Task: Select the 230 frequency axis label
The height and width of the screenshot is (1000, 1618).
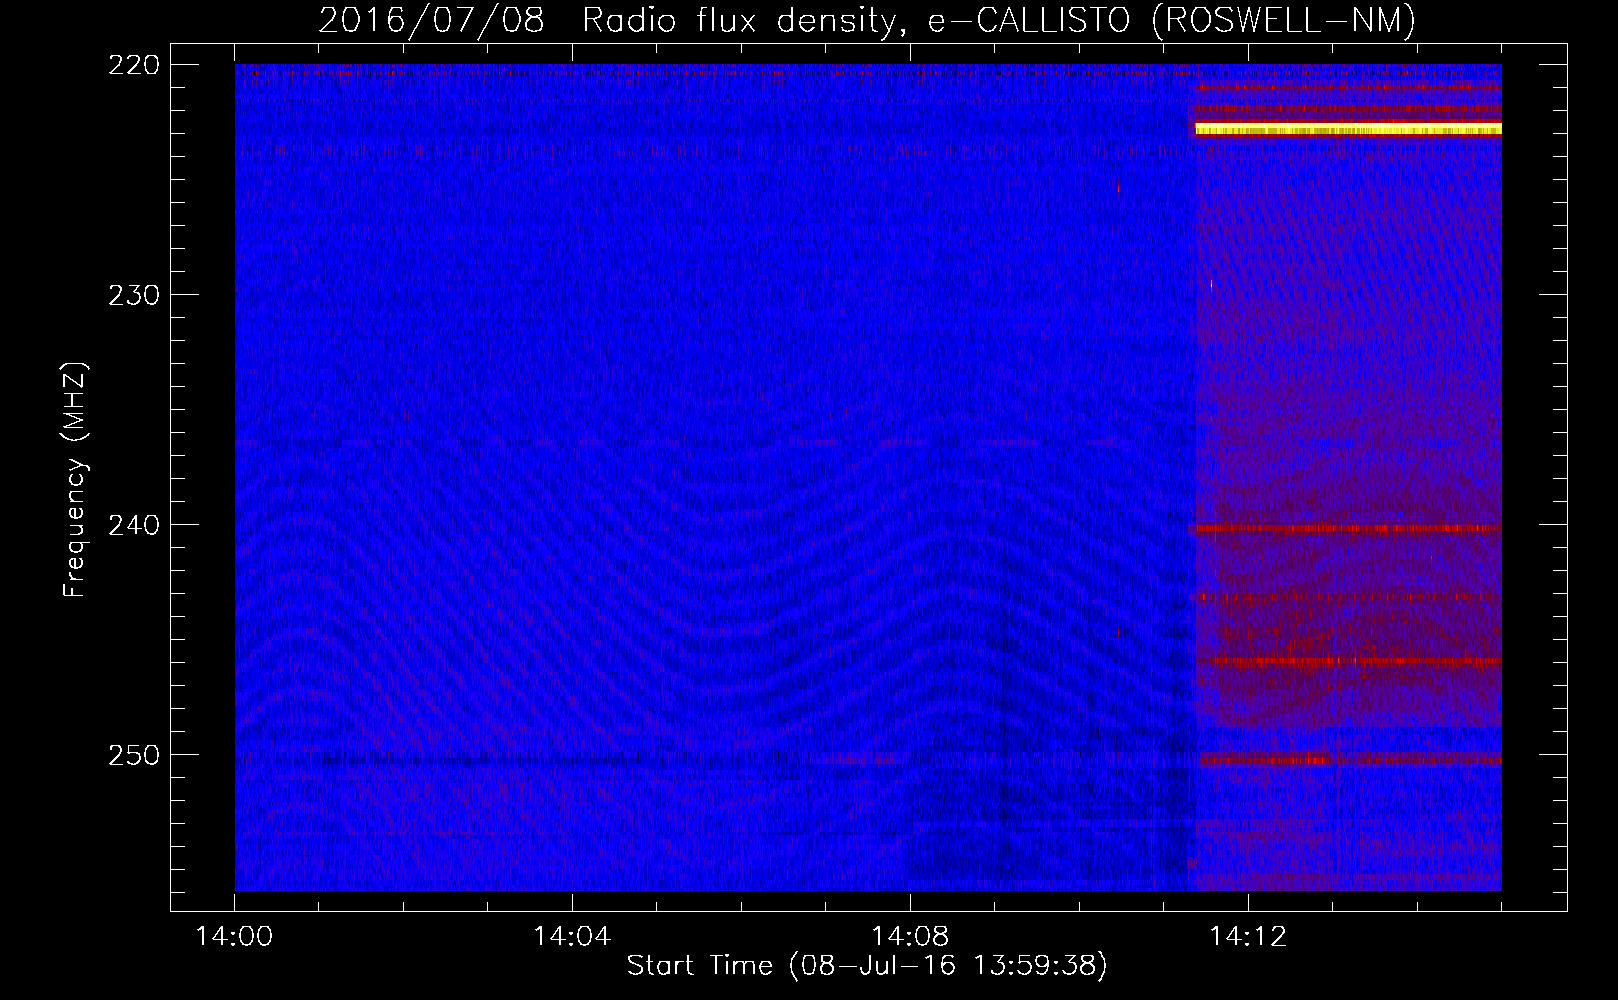Action: [132, 295]
